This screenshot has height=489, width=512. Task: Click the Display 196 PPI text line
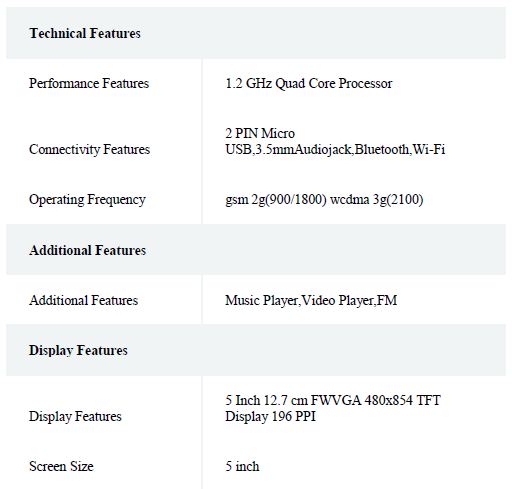tap(270, 416)
